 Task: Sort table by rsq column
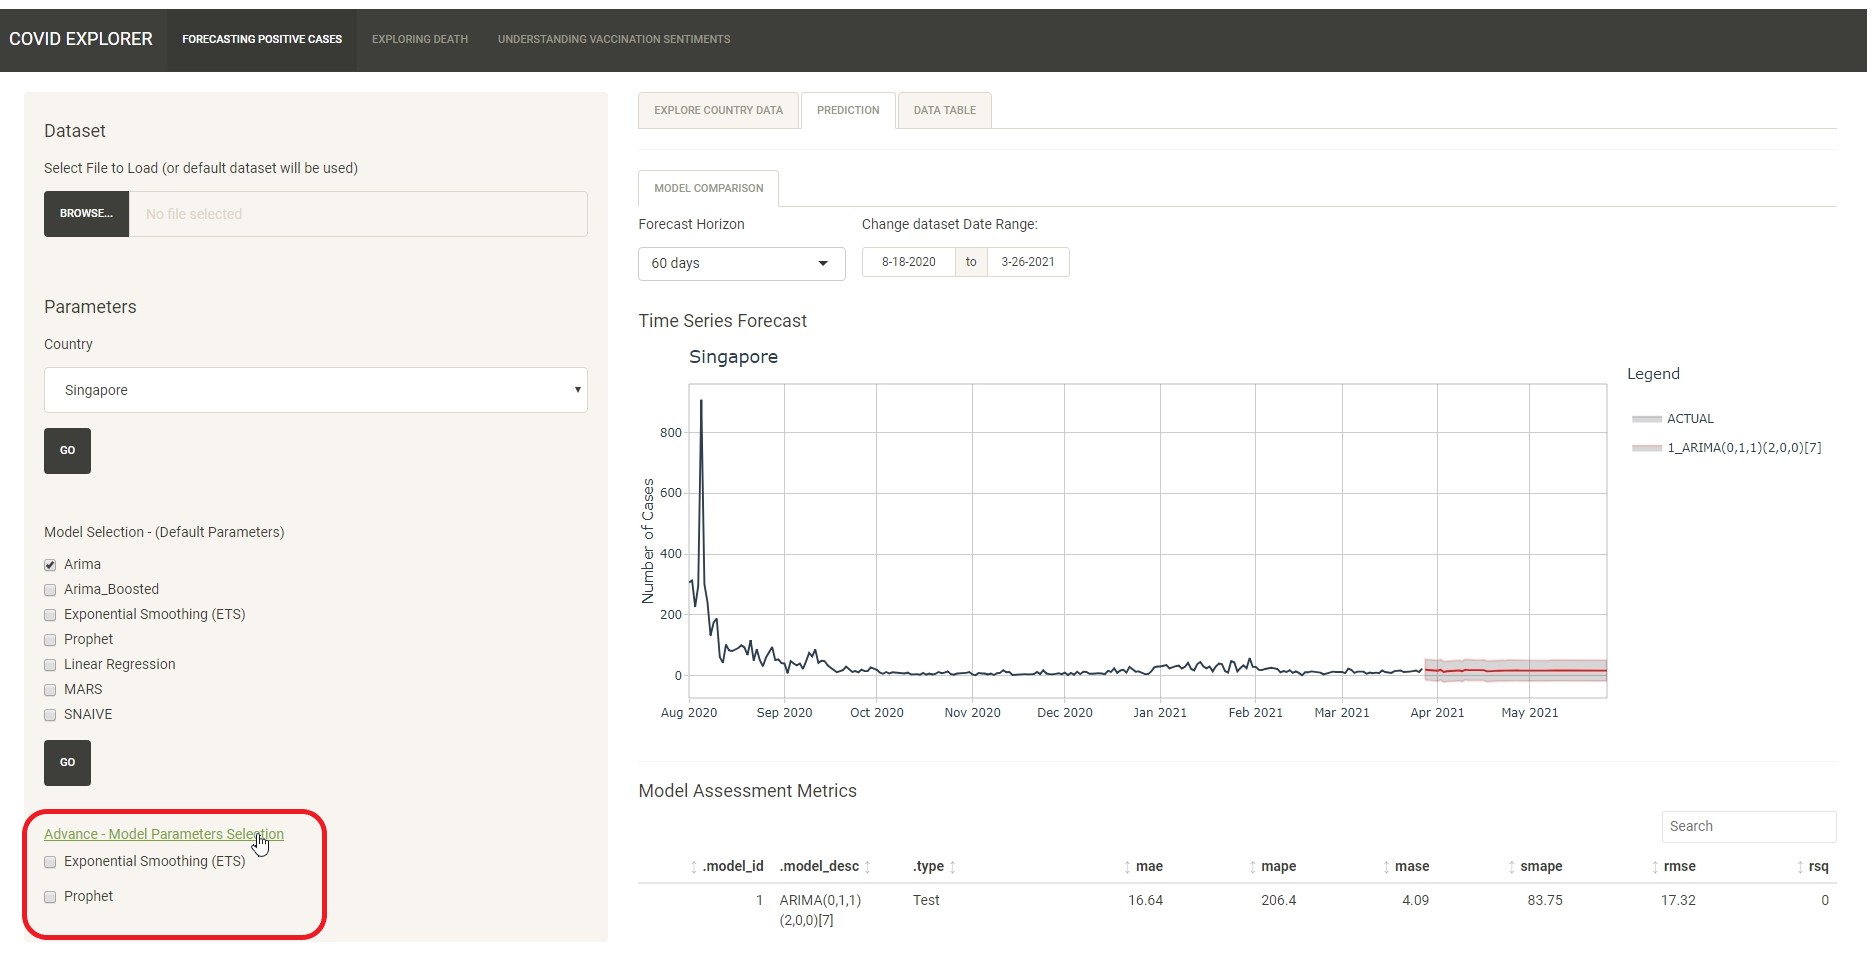1817,866
